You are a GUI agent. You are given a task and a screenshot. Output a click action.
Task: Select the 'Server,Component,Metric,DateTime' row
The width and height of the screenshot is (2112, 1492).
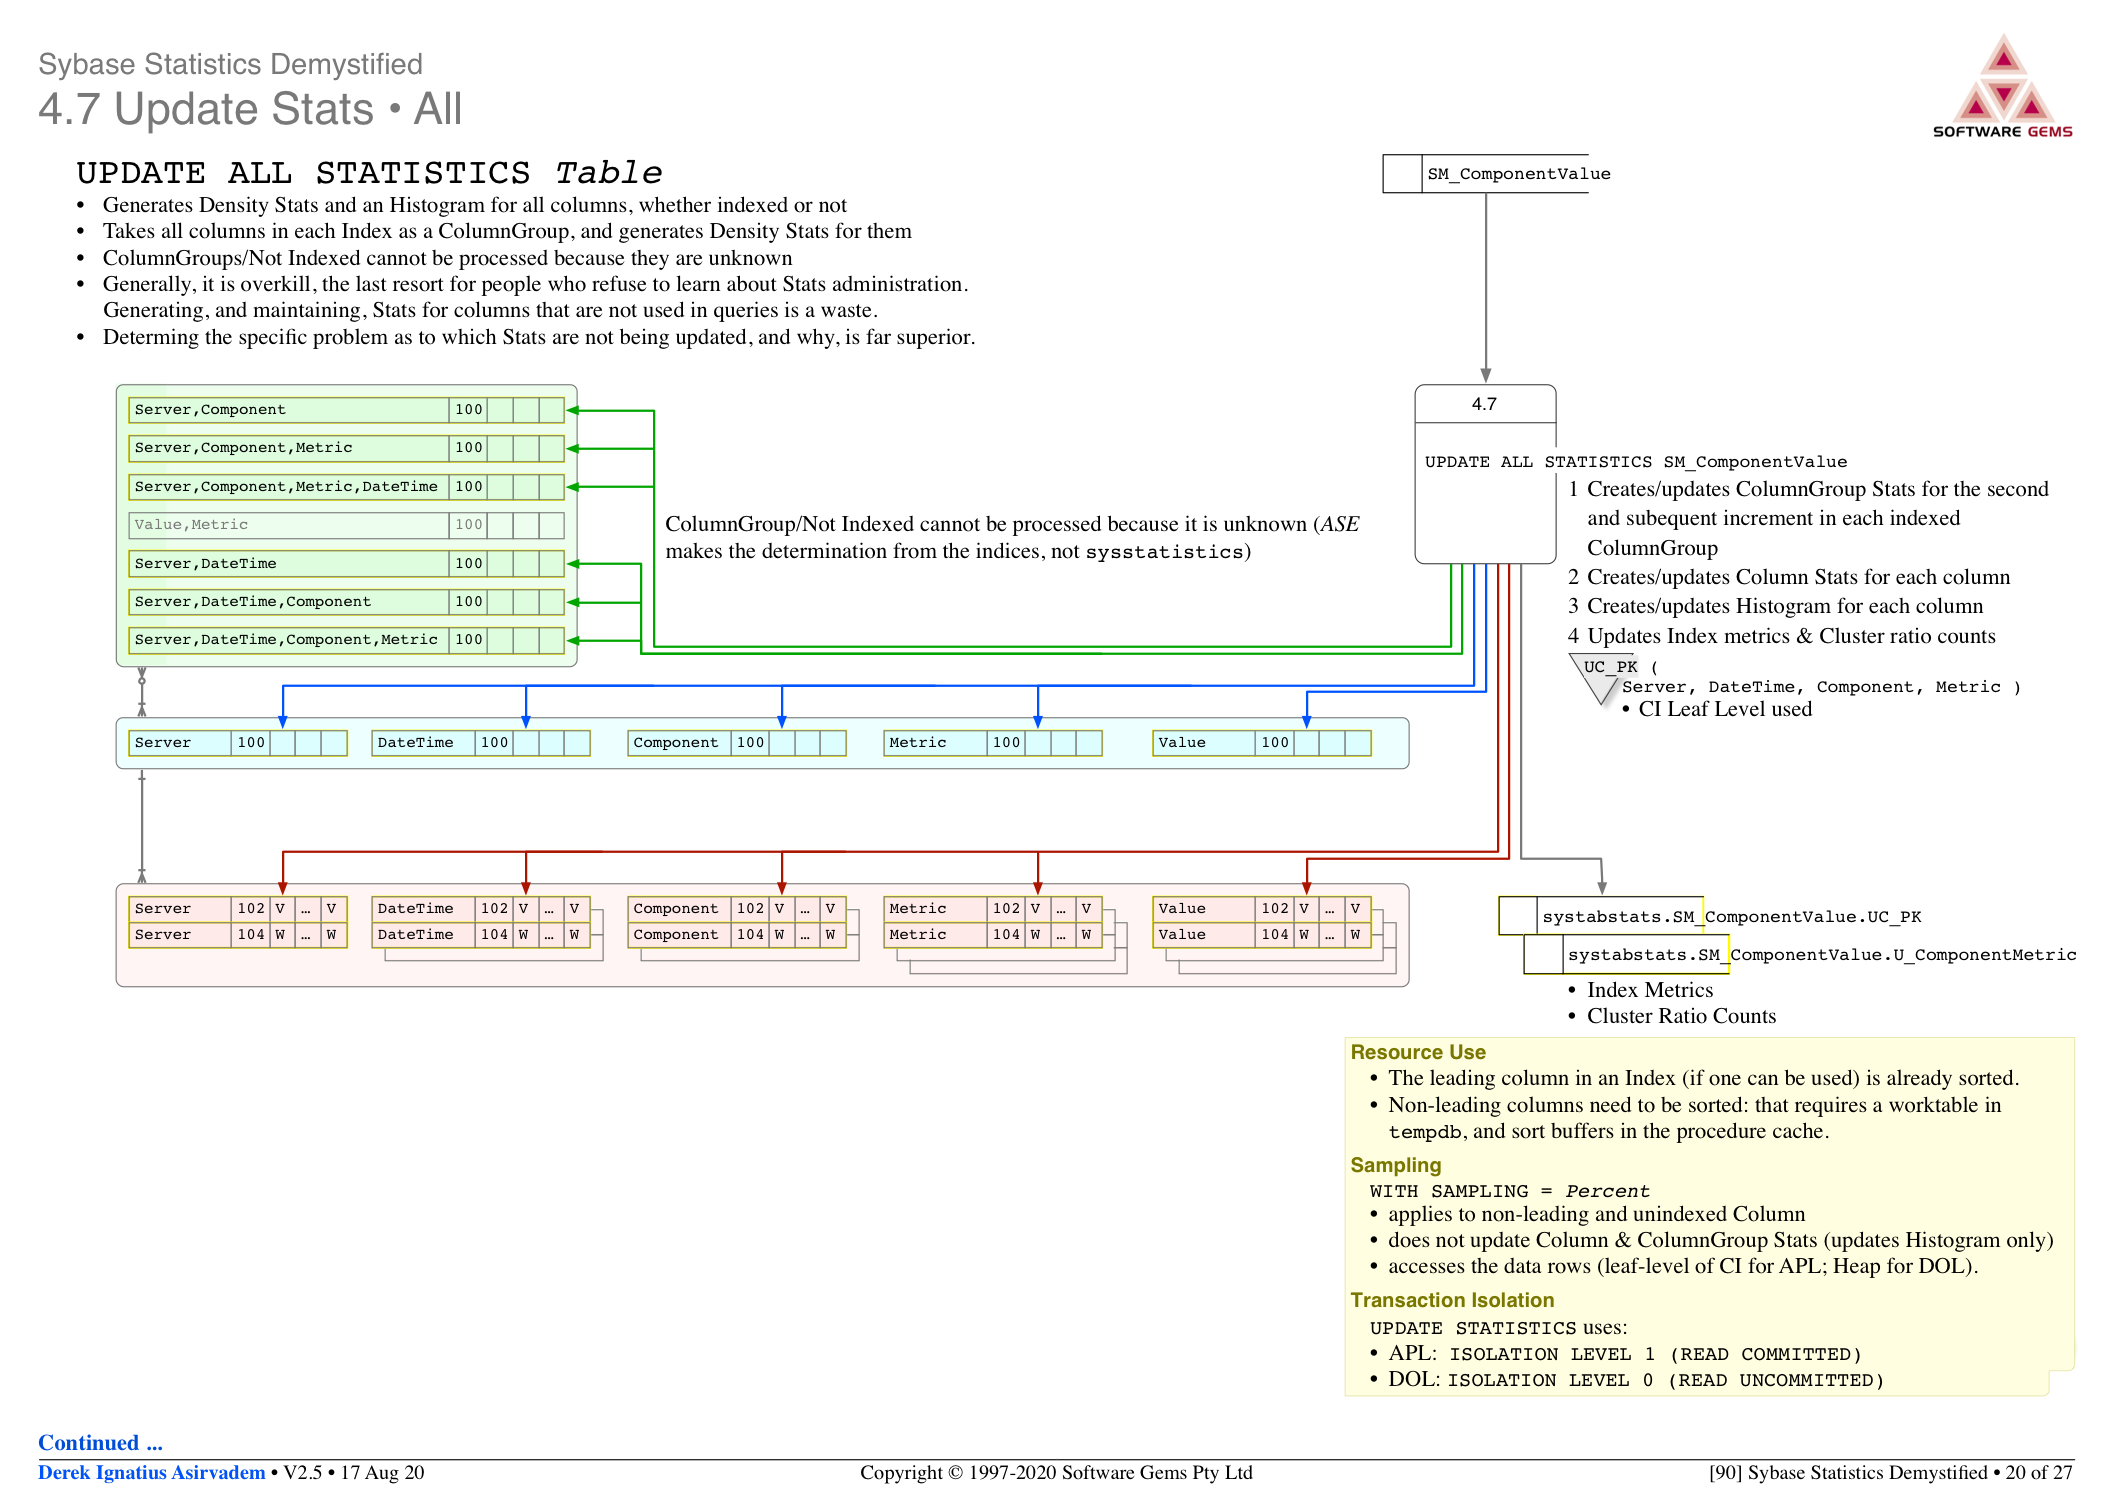click(346, 487)
